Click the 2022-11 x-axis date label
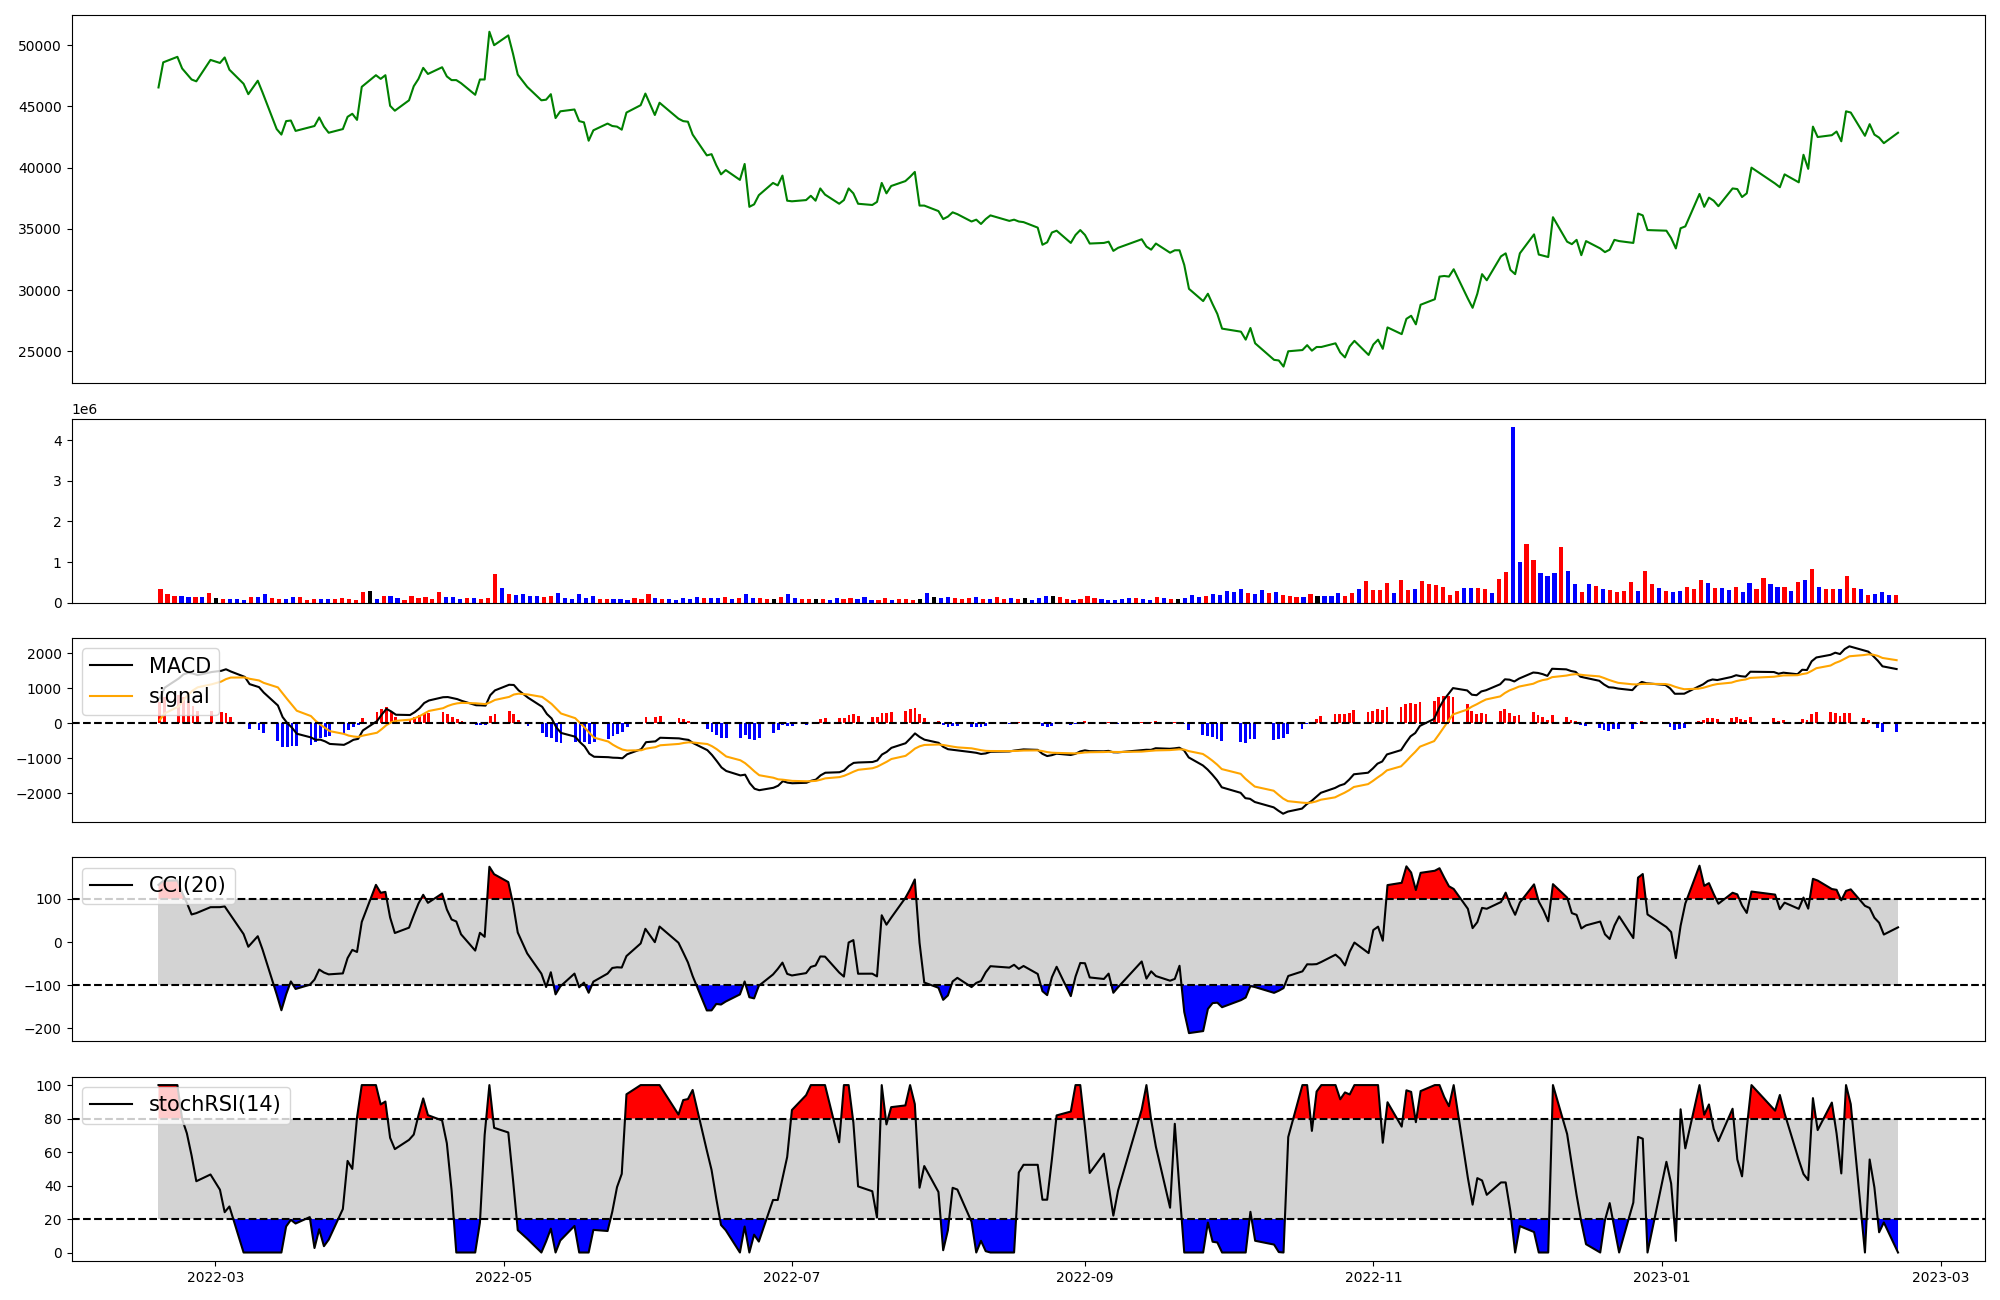 click(1374, 1277)
